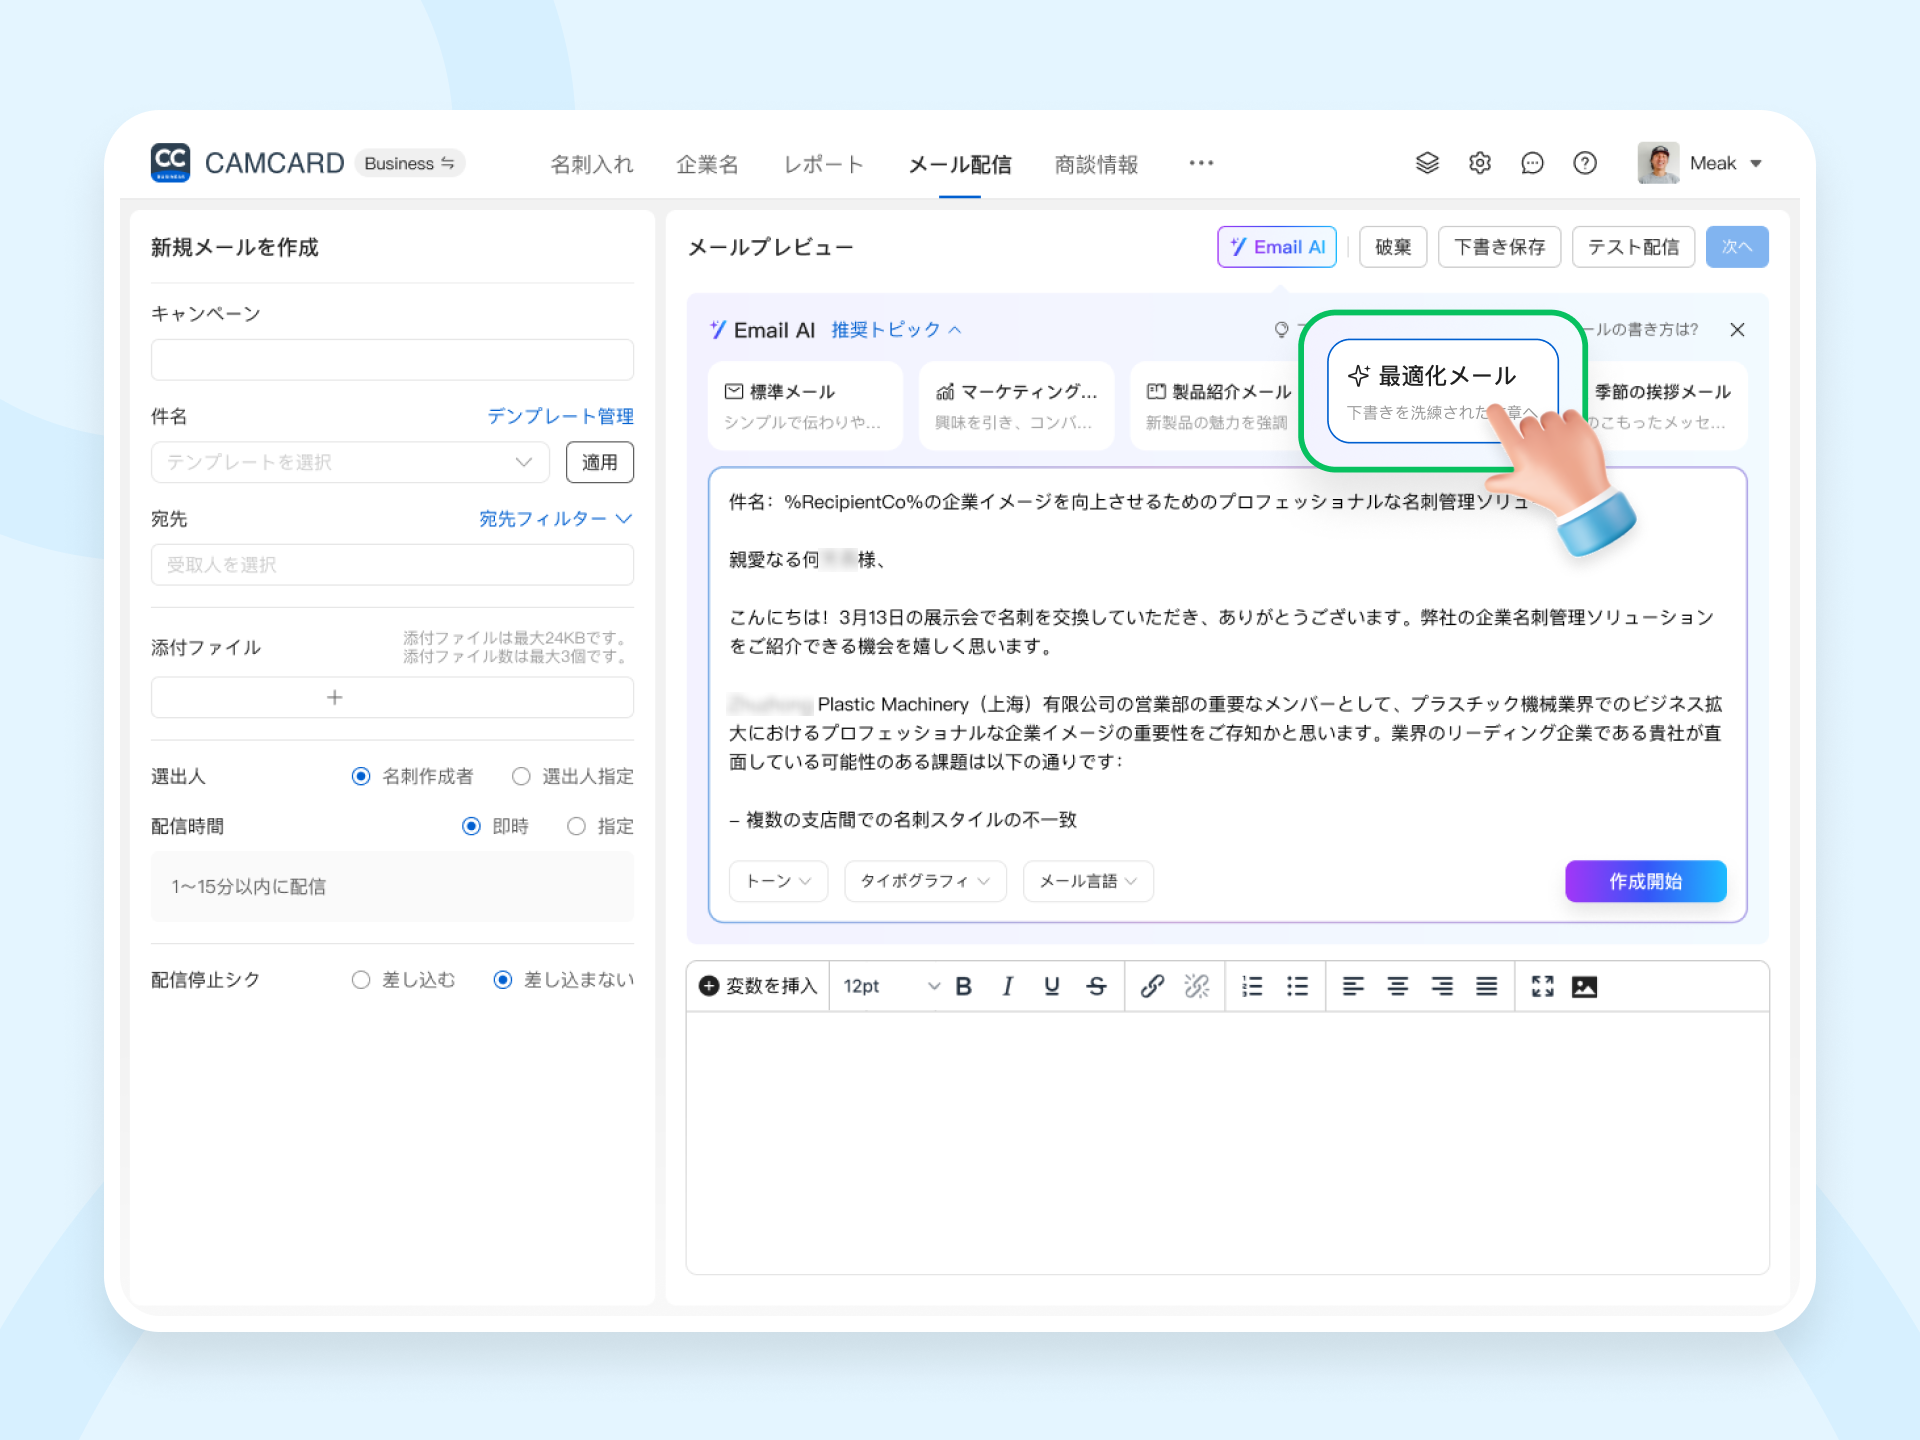Apply strikethrough formatting in the editor
The image size is (1920, 1440).
[x=1096, y=986]
